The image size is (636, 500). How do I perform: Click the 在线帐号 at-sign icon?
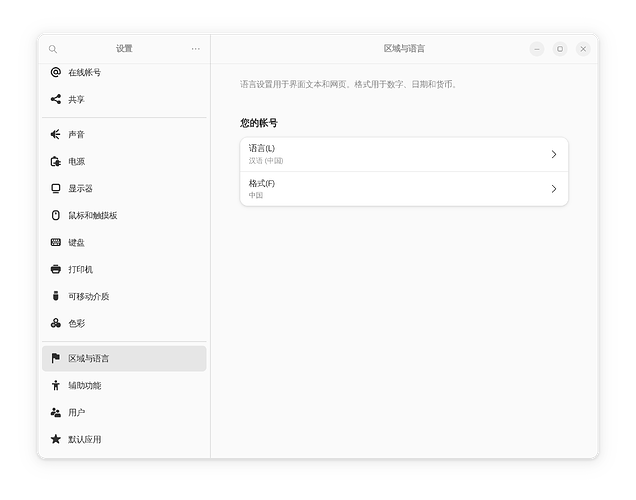(x=56, y=72)
